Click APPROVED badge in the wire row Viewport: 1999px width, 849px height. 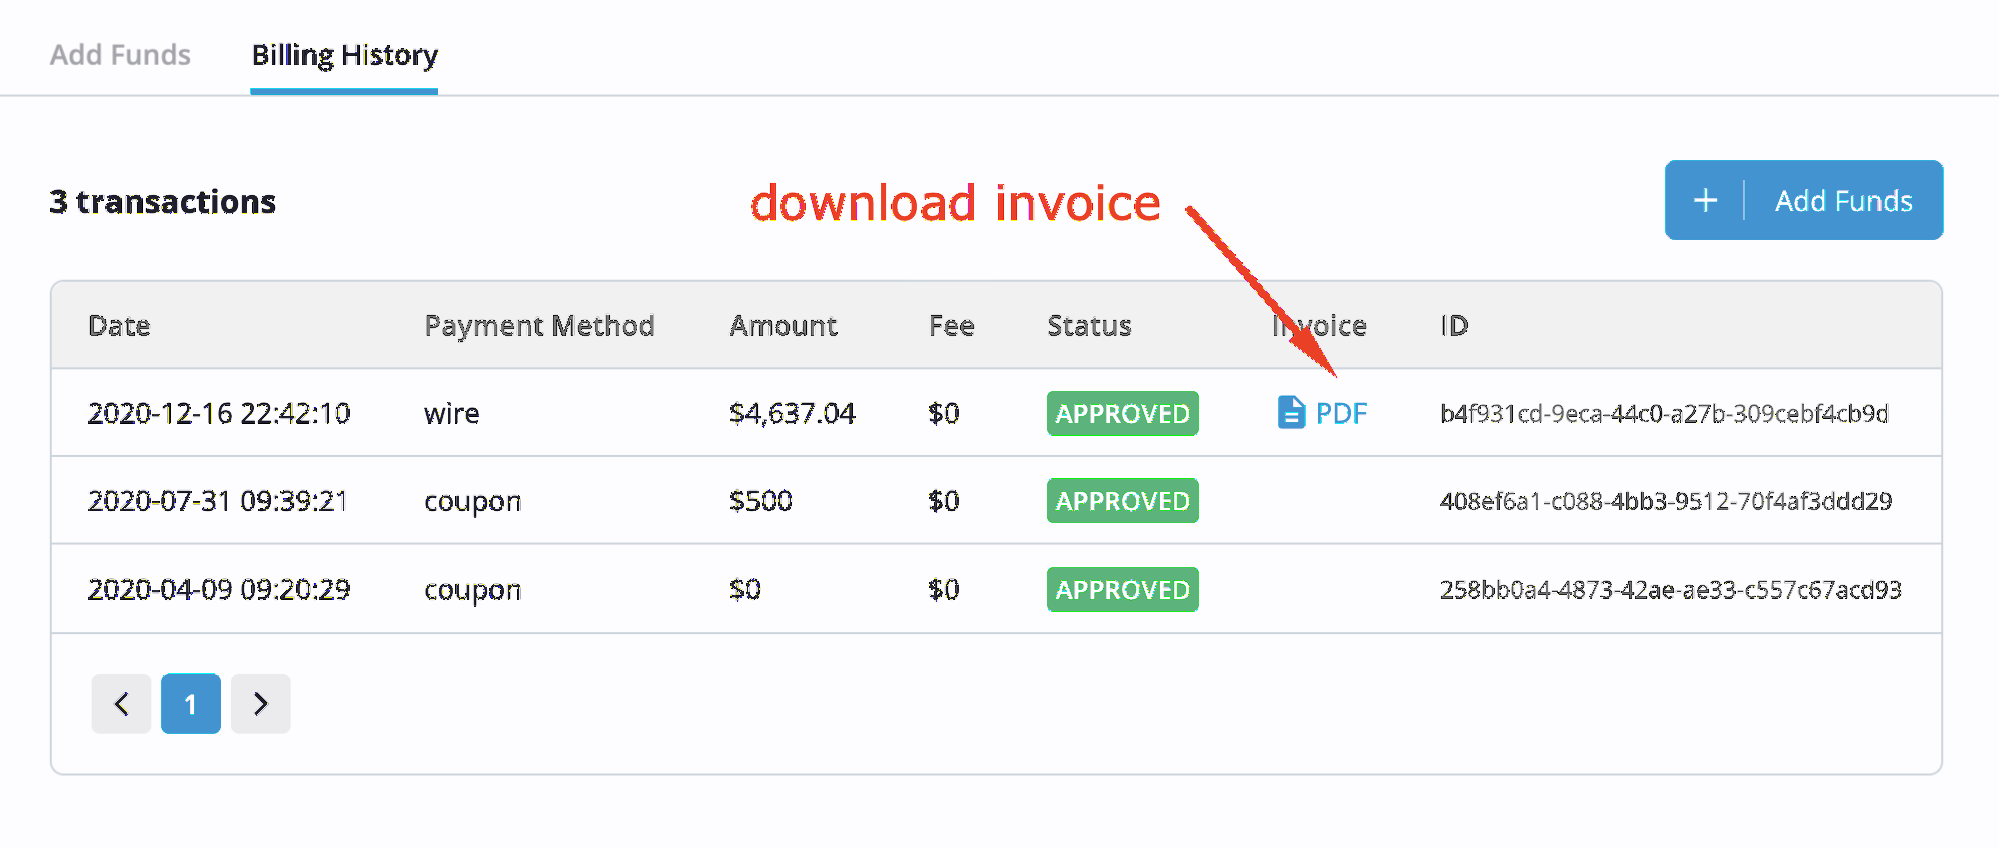pyautogui.click(x=1122, y=413)
